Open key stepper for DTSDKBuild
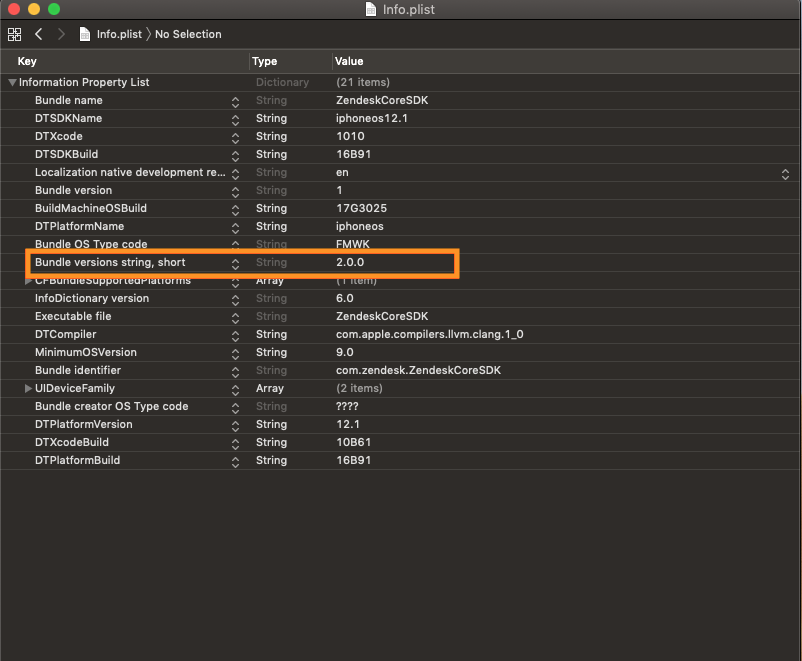 (x=235, y=156)
